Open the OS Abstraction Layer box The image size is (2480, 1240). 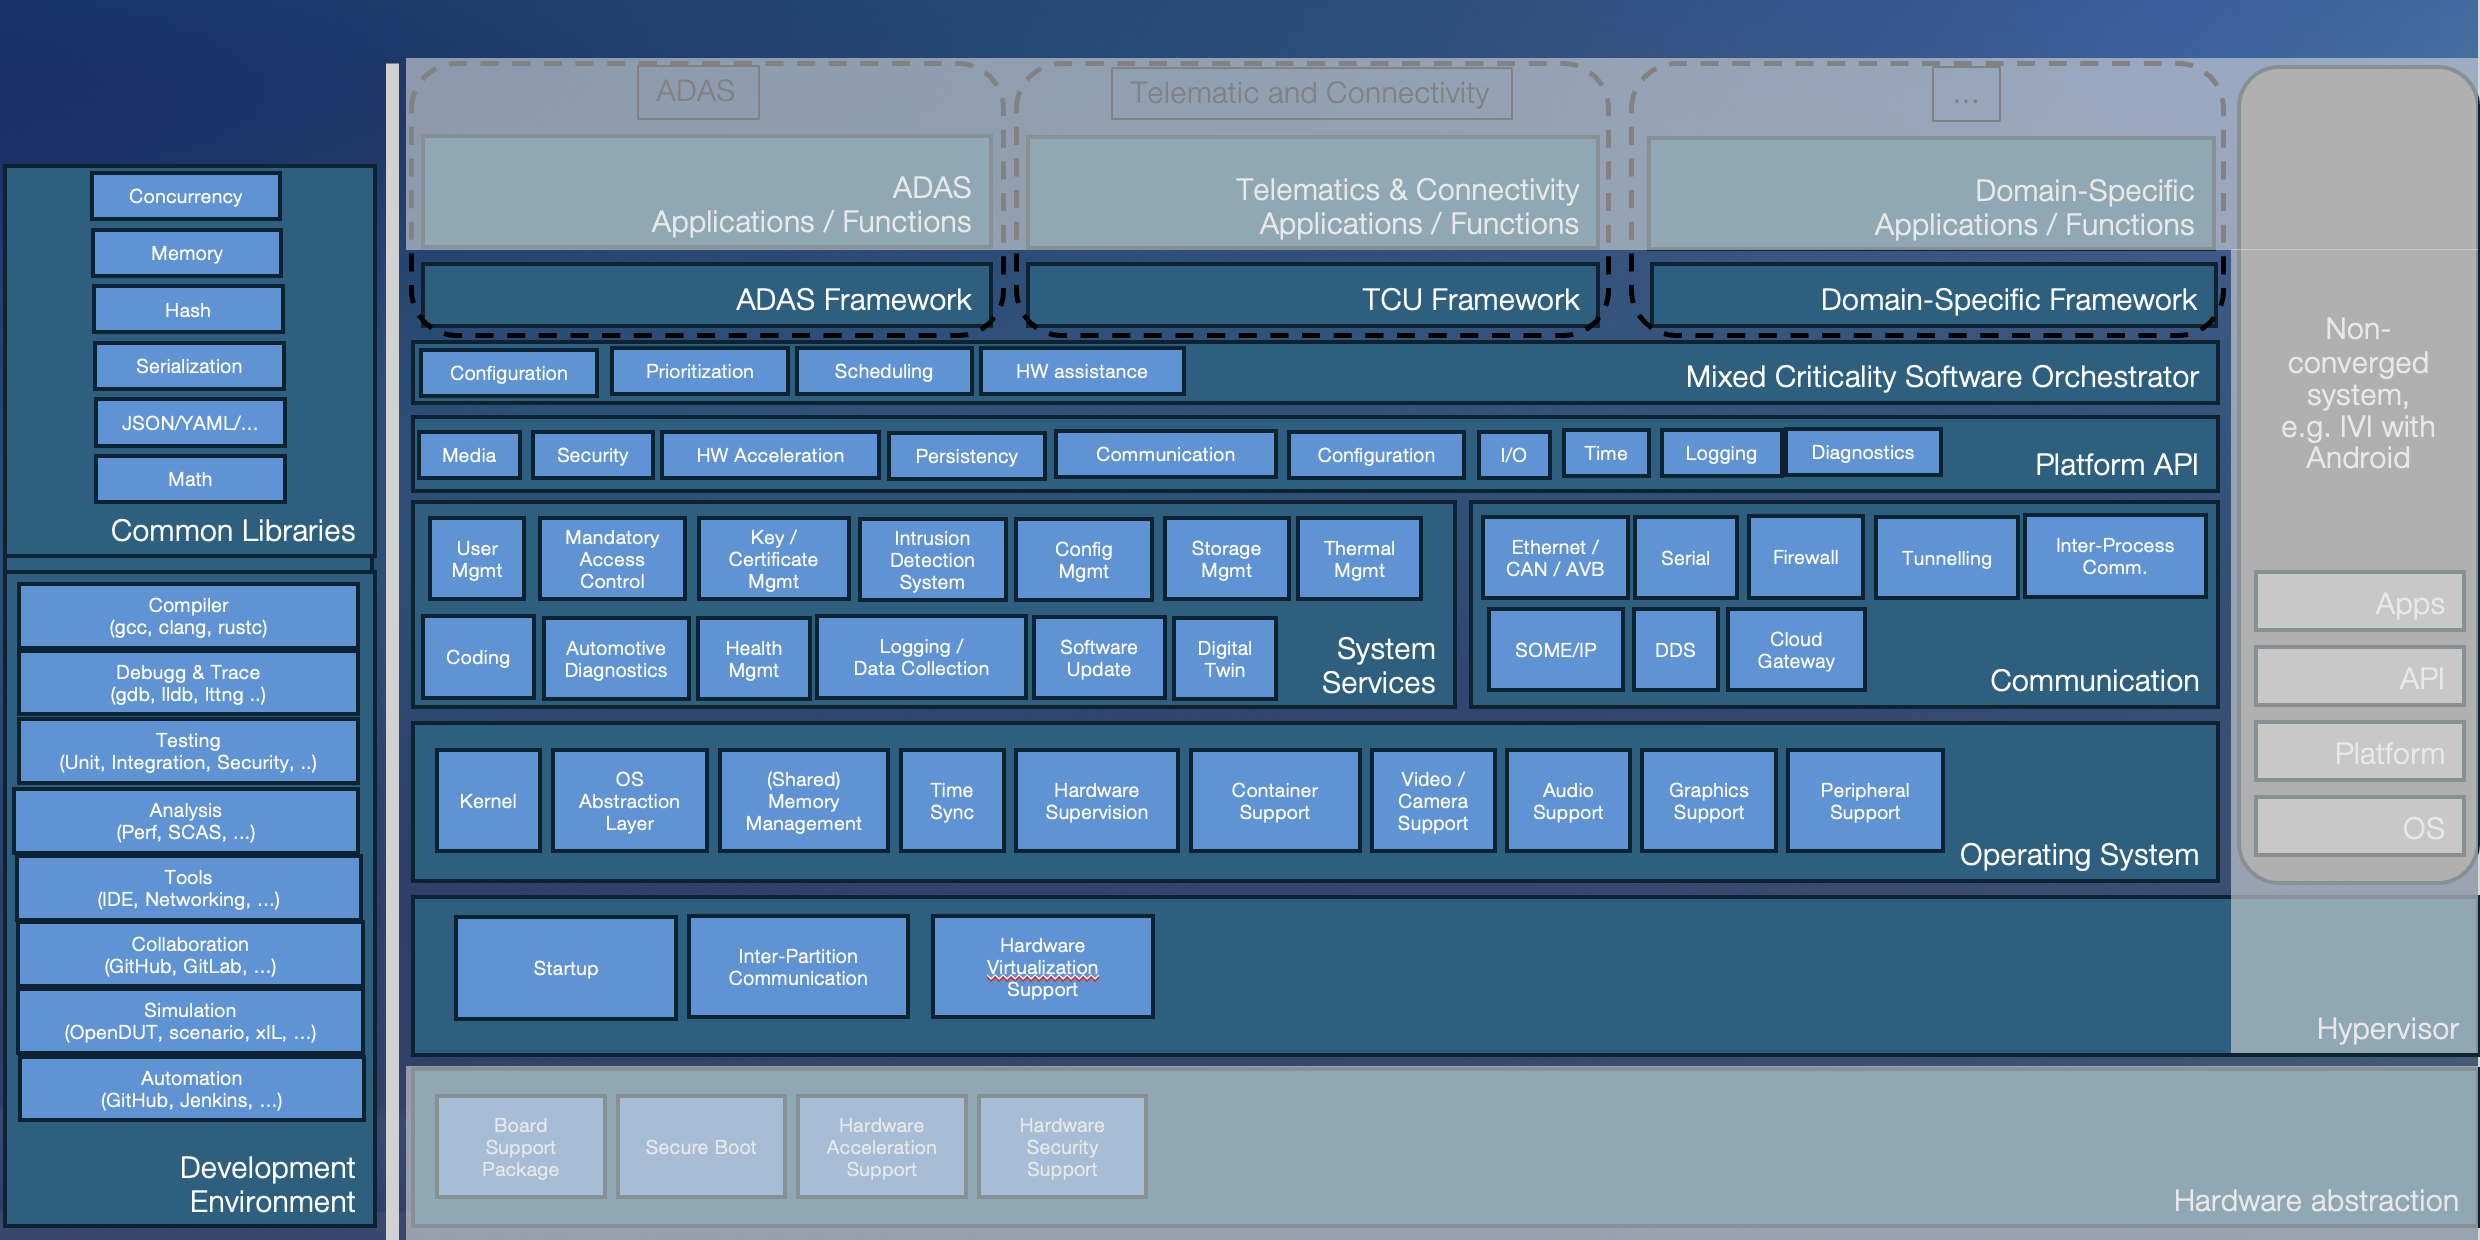629,800
